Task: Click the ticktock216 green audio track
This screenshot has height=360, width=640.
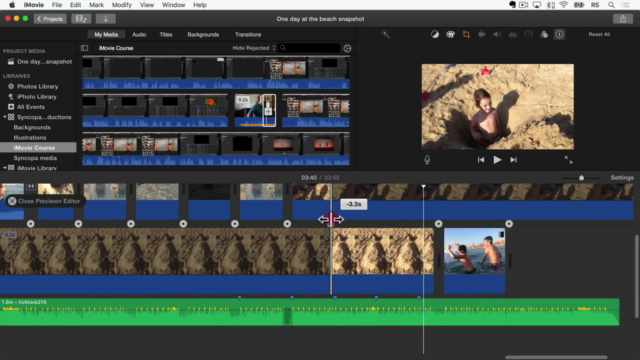Action: tap(309, 312)
